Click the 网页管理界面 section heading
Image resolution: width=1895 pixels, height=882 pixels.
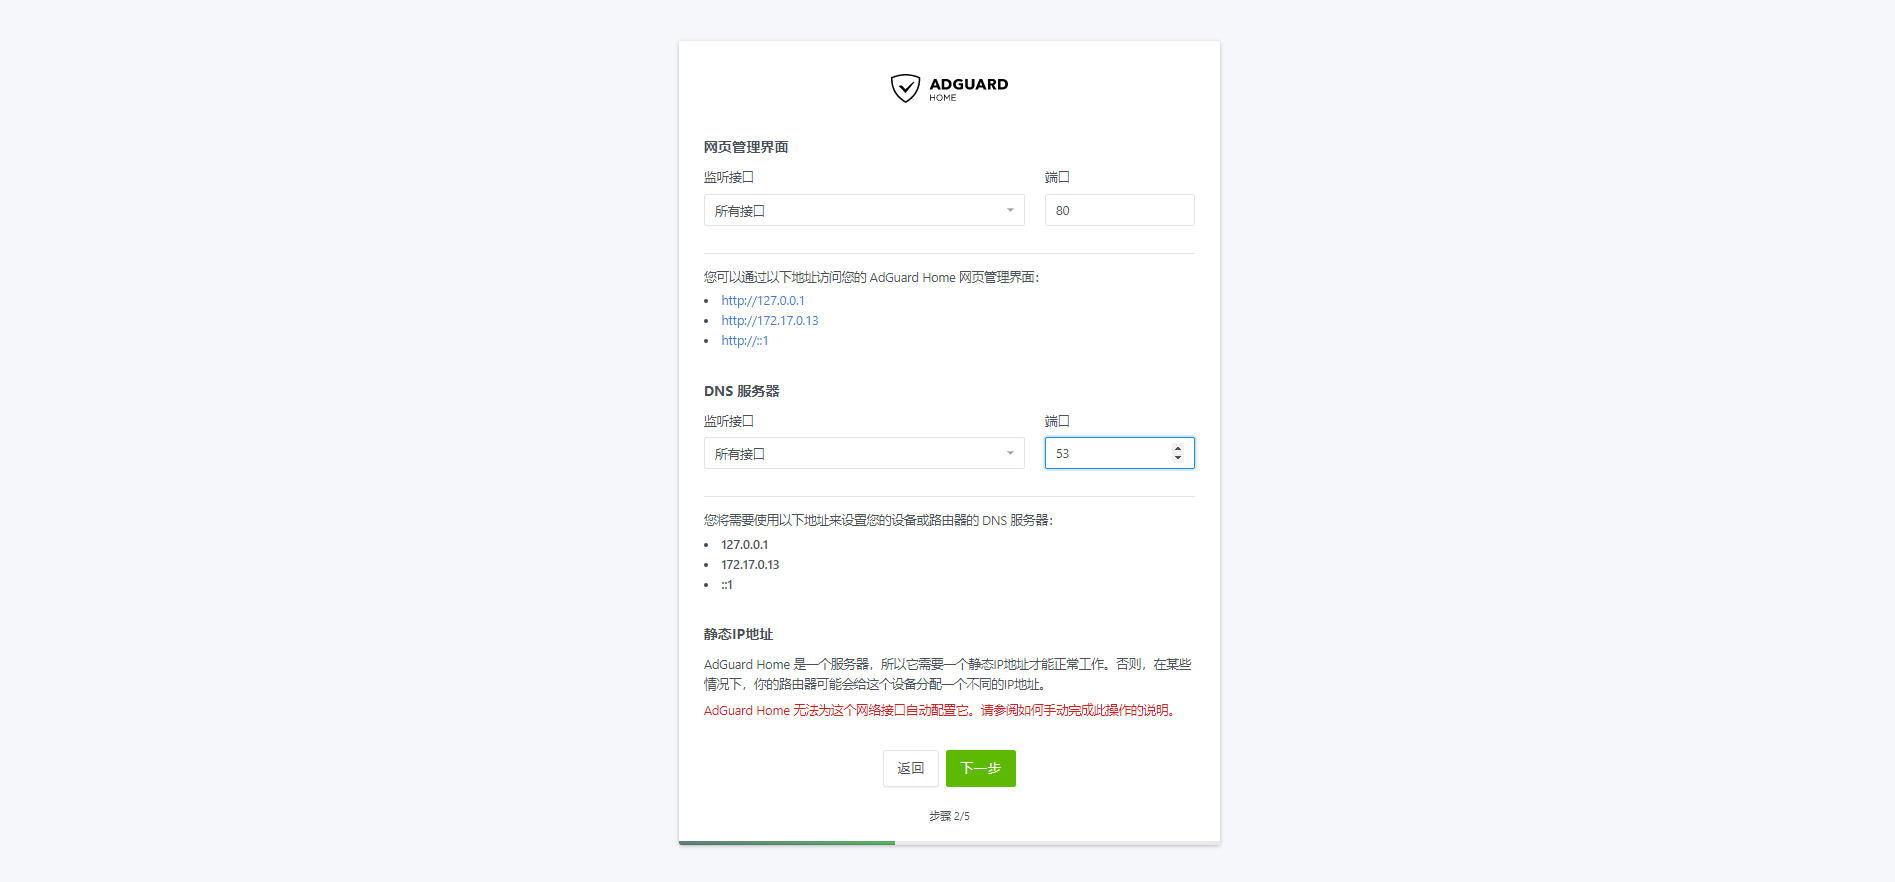click(x=746, y=147)
